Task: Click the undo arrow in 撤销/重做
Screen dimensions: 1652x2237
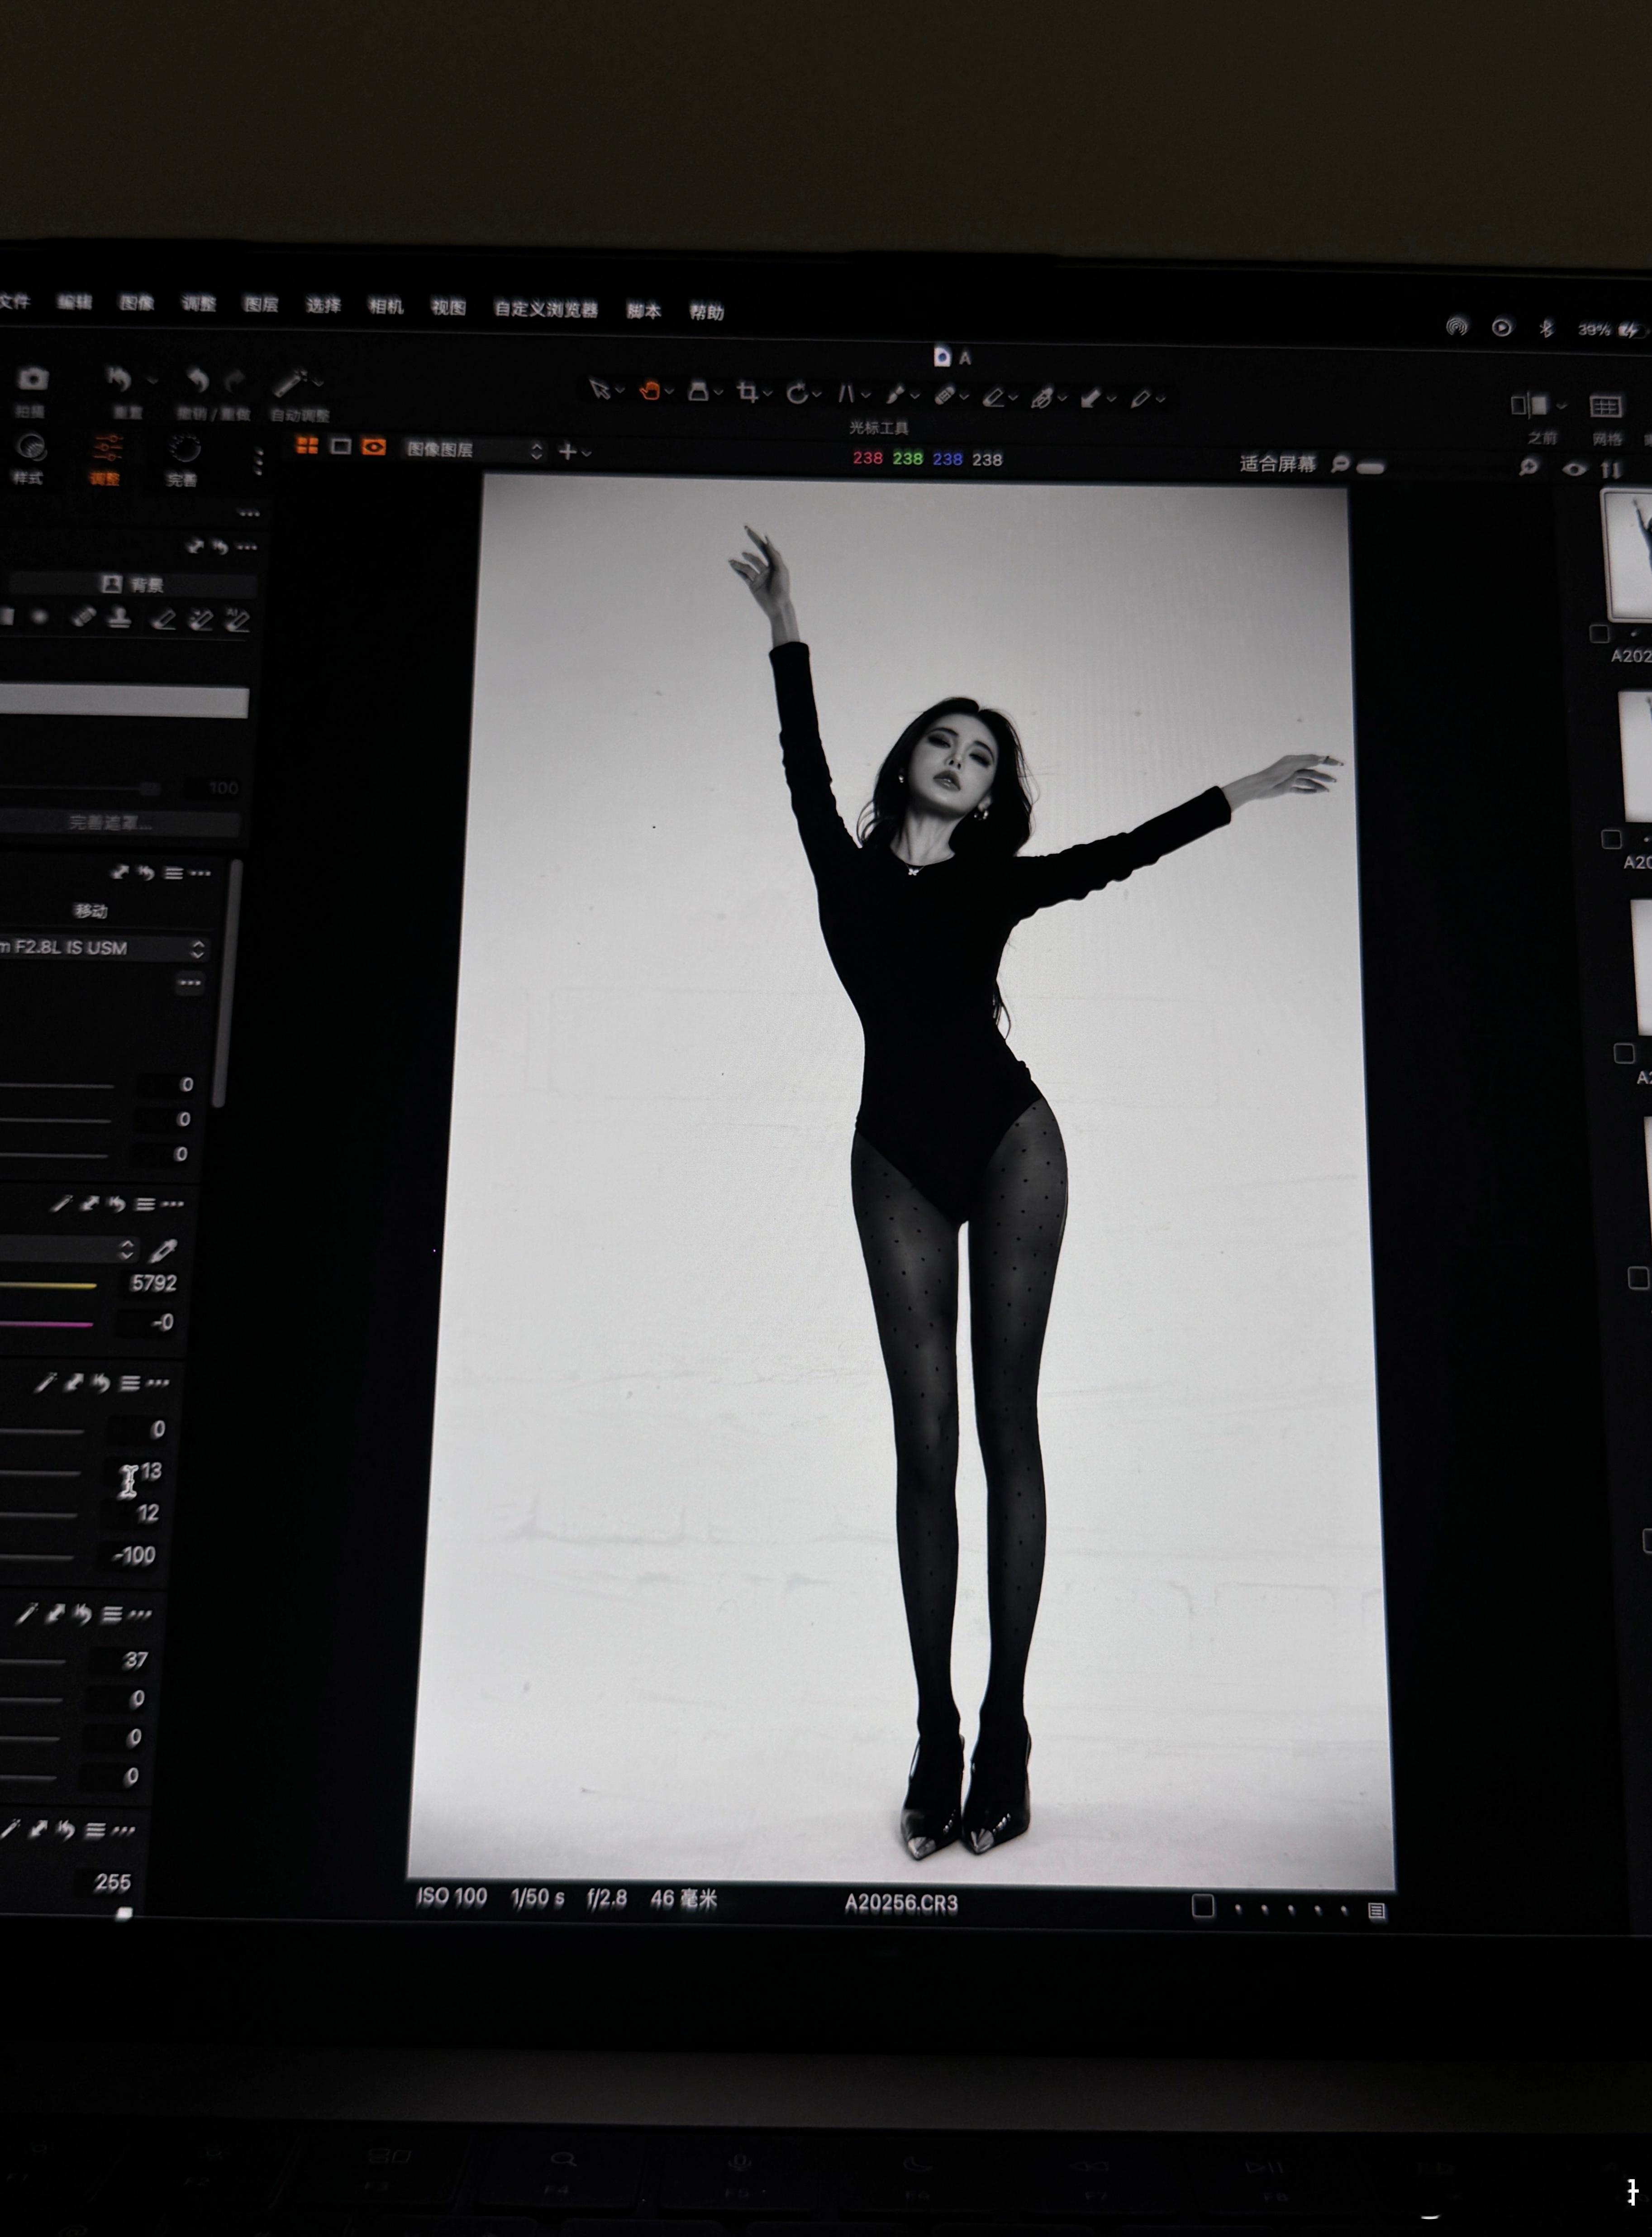Action: point(198,380)
